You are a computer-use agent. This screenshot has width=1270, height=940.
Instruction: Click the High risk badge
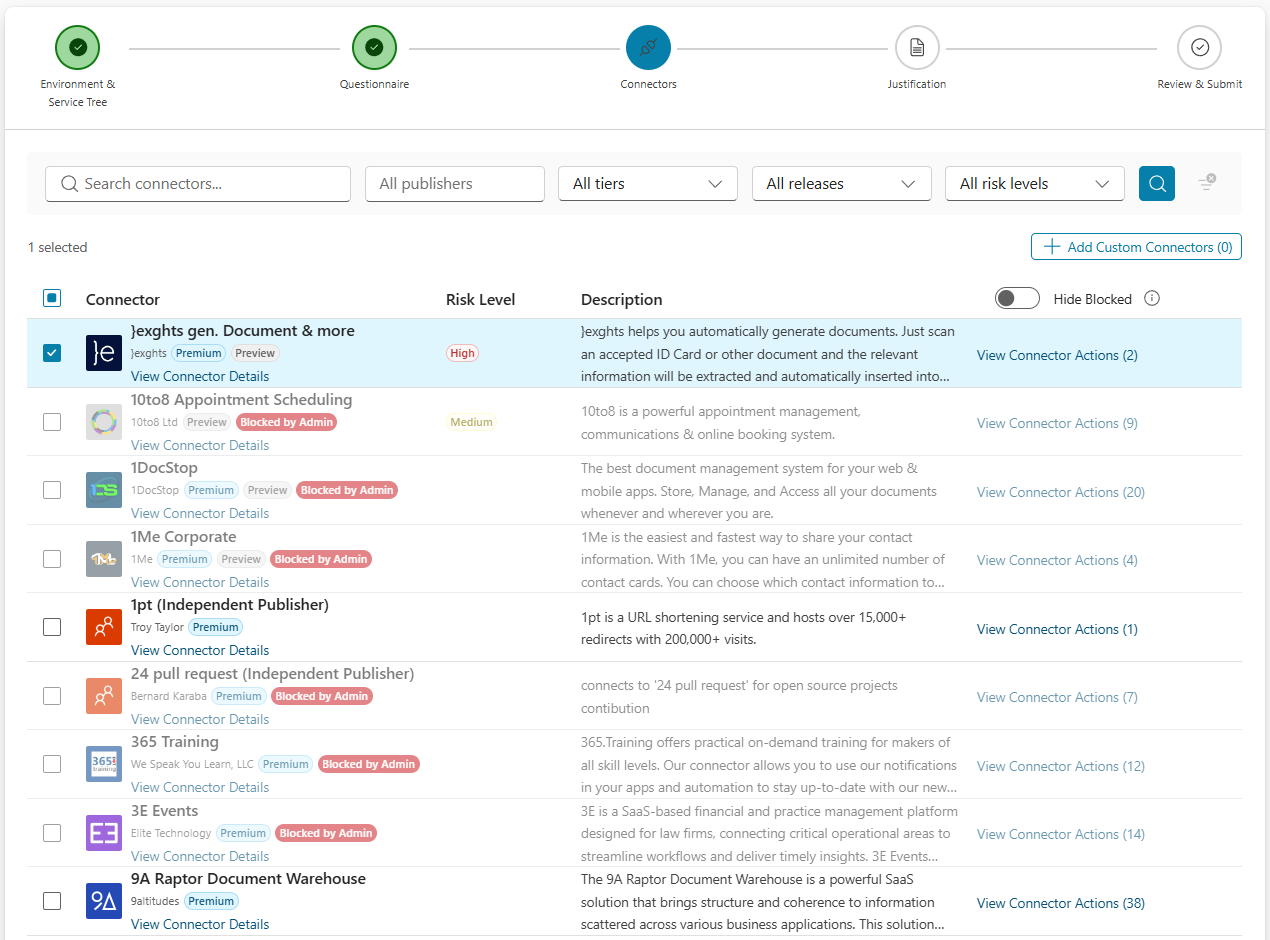pos(463,353)
